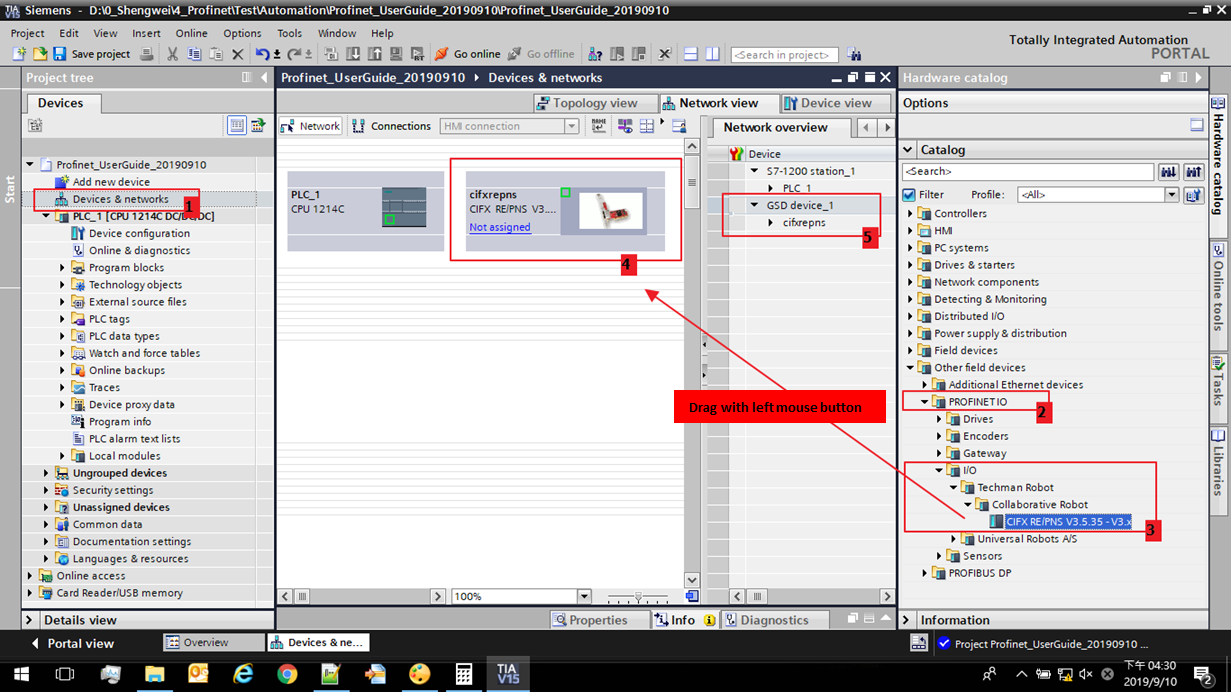Expand the Details view panel
Viewport: 1231px width, 692px height.
point(30,620)
